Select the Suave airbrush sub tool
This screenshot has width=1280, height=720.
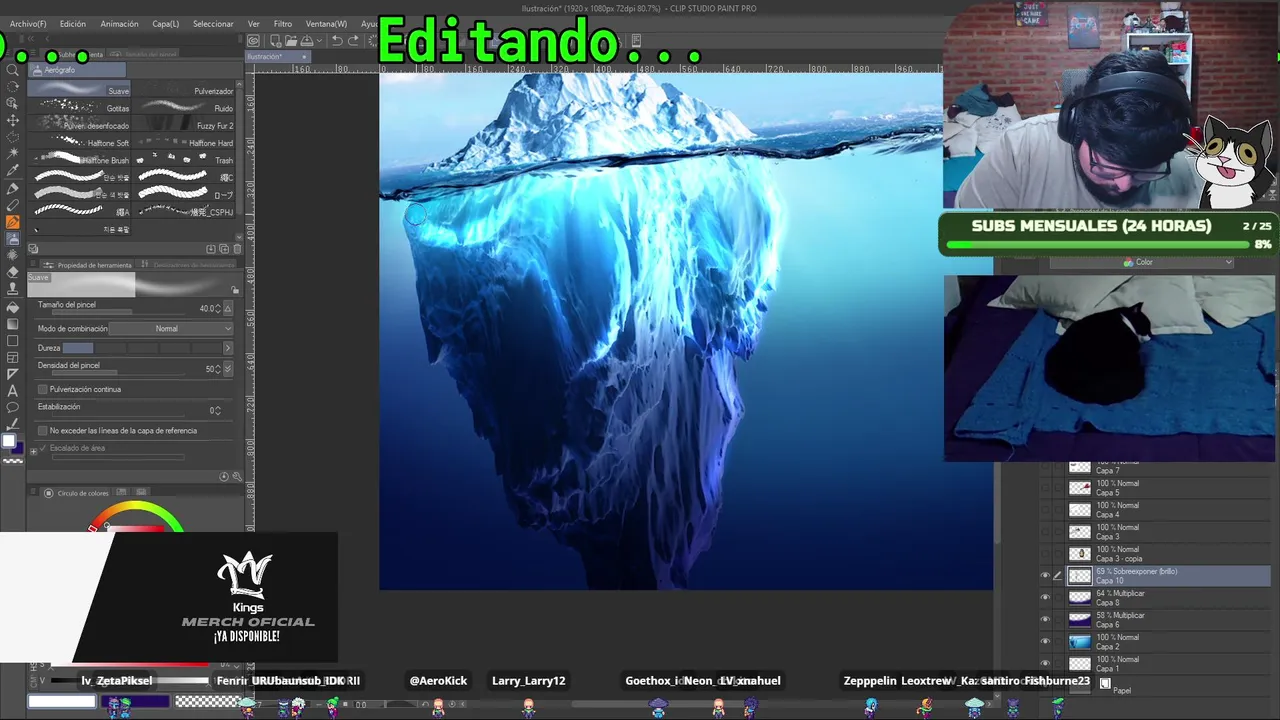coord(80,90)
